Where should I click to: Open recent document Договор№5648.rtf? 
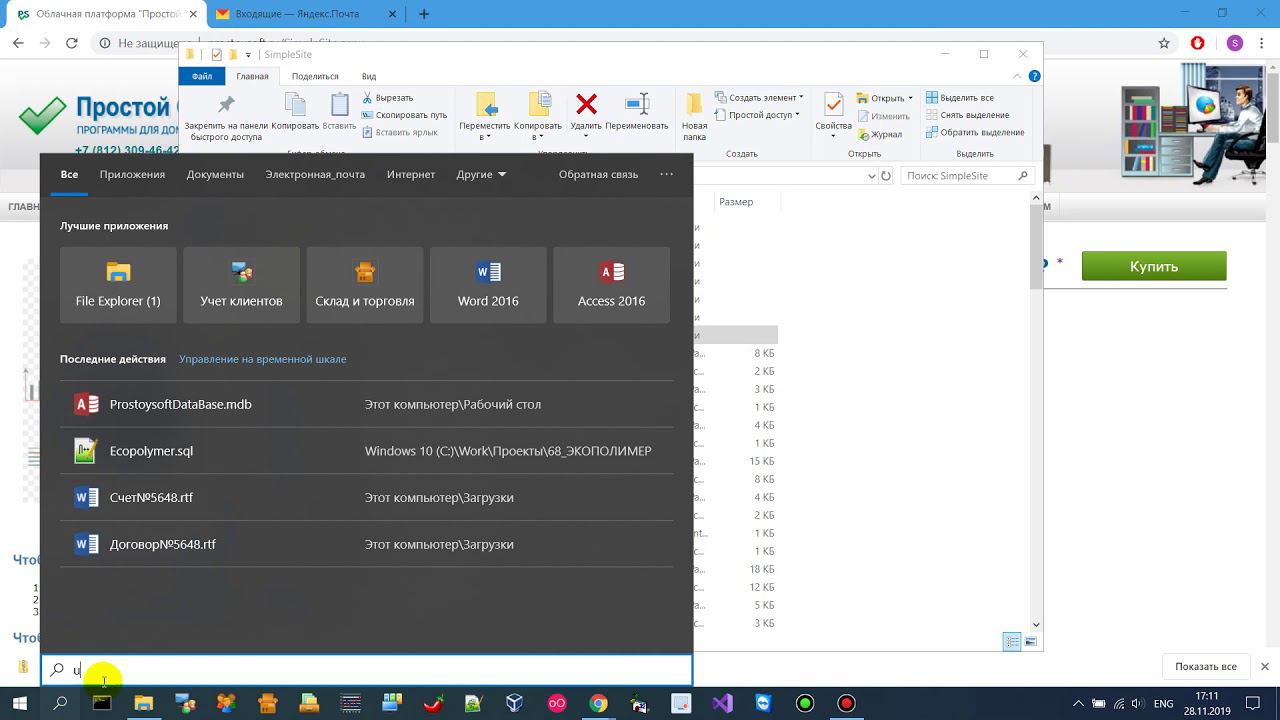coord(366,544)
